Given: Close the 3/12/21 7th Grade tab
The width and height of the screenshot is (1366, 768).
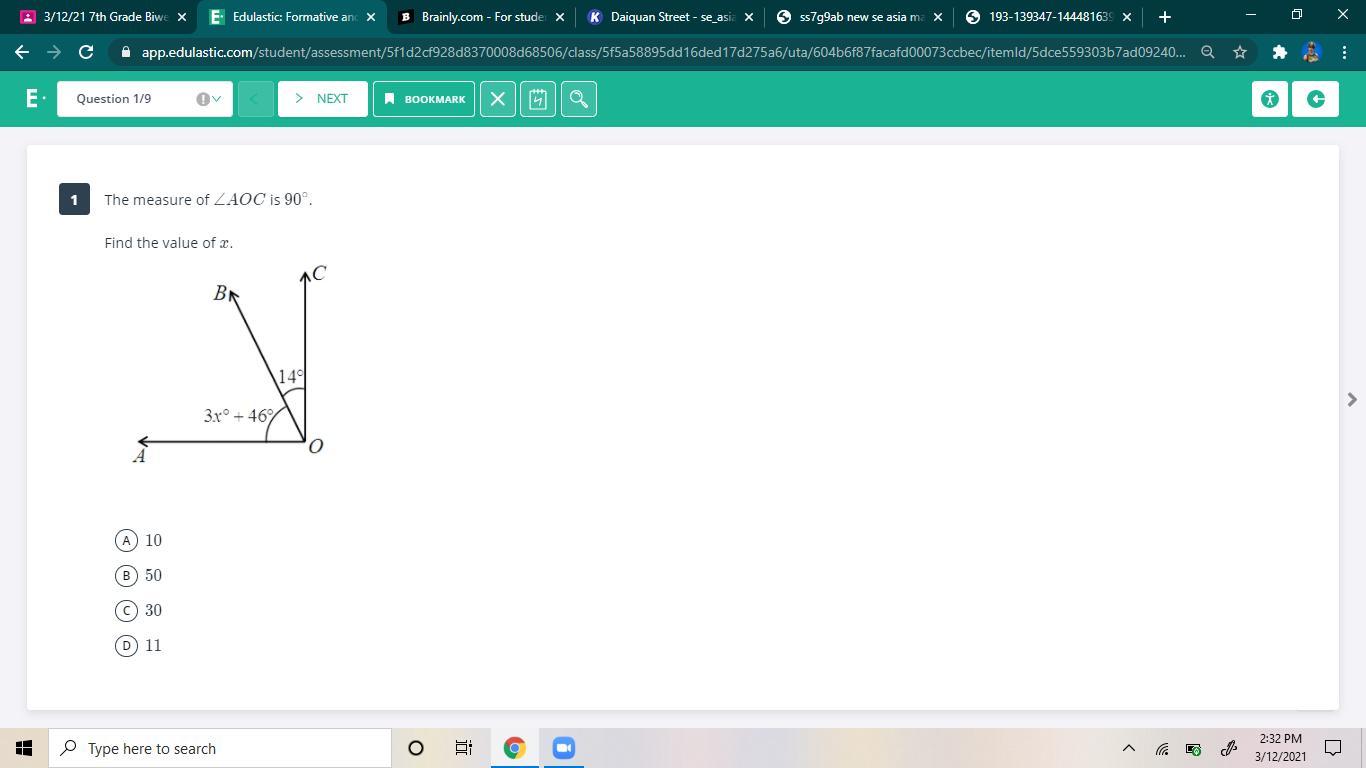Looking at the screenshot, I should pos(181,17).
